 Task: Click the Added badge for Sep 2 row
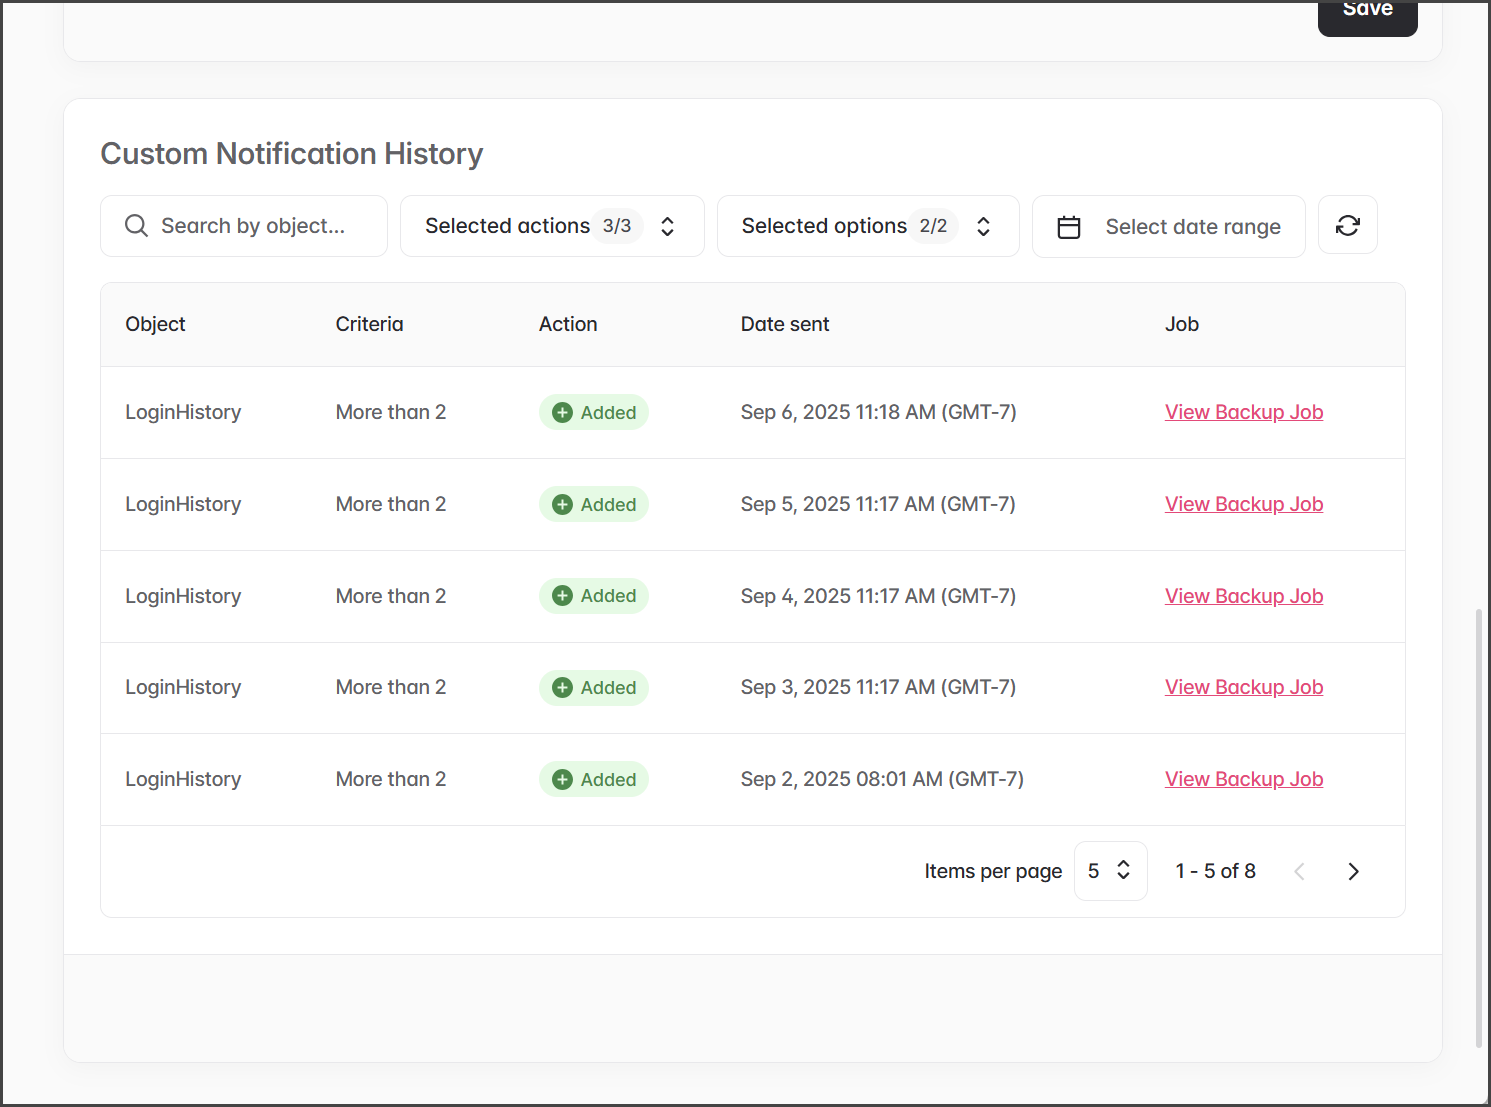tap(594, 779)
